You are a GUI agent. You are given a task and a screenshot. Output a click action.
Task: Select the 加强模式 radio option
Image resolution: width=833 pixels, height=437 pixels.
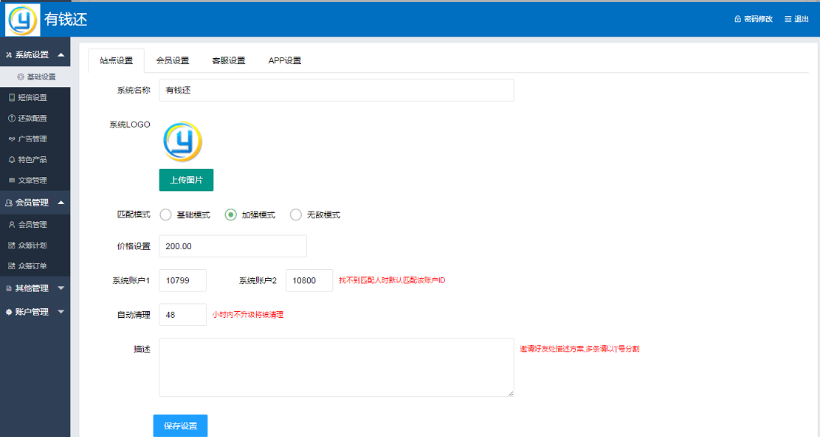(x=231, y=215)
